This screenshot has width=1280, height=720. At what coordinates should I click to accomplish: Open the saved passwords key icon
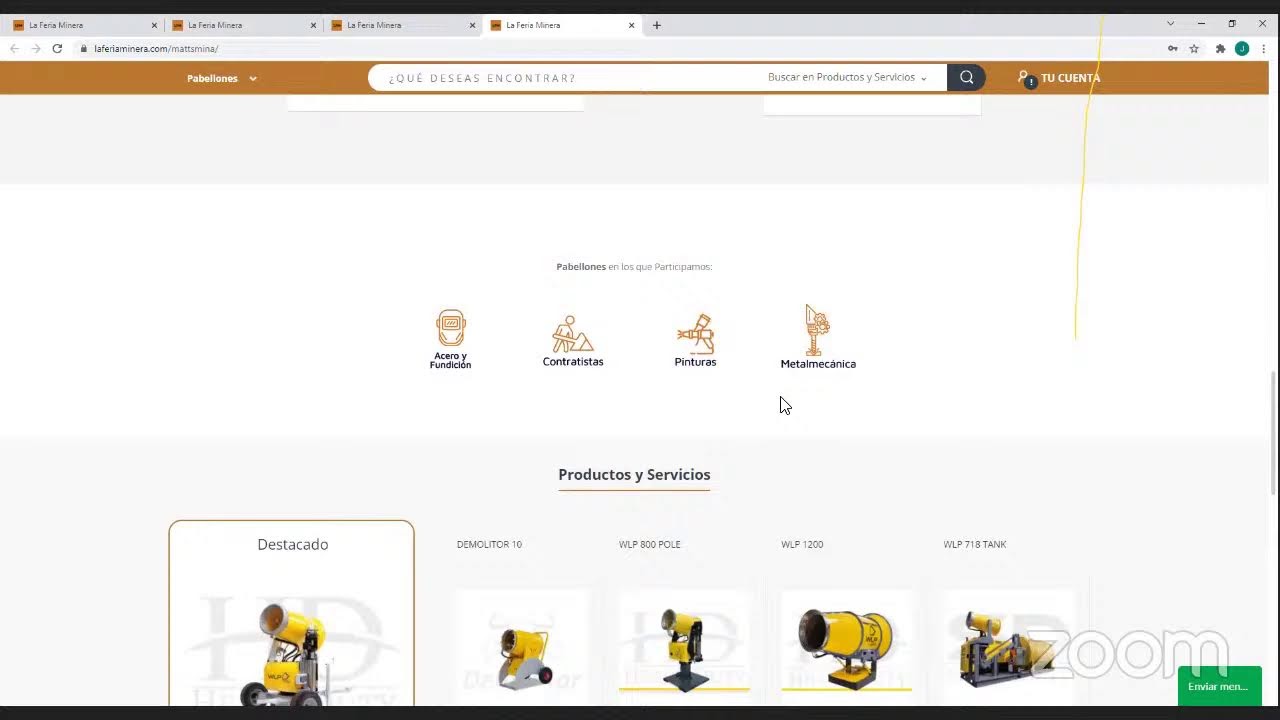point(1172,48)
